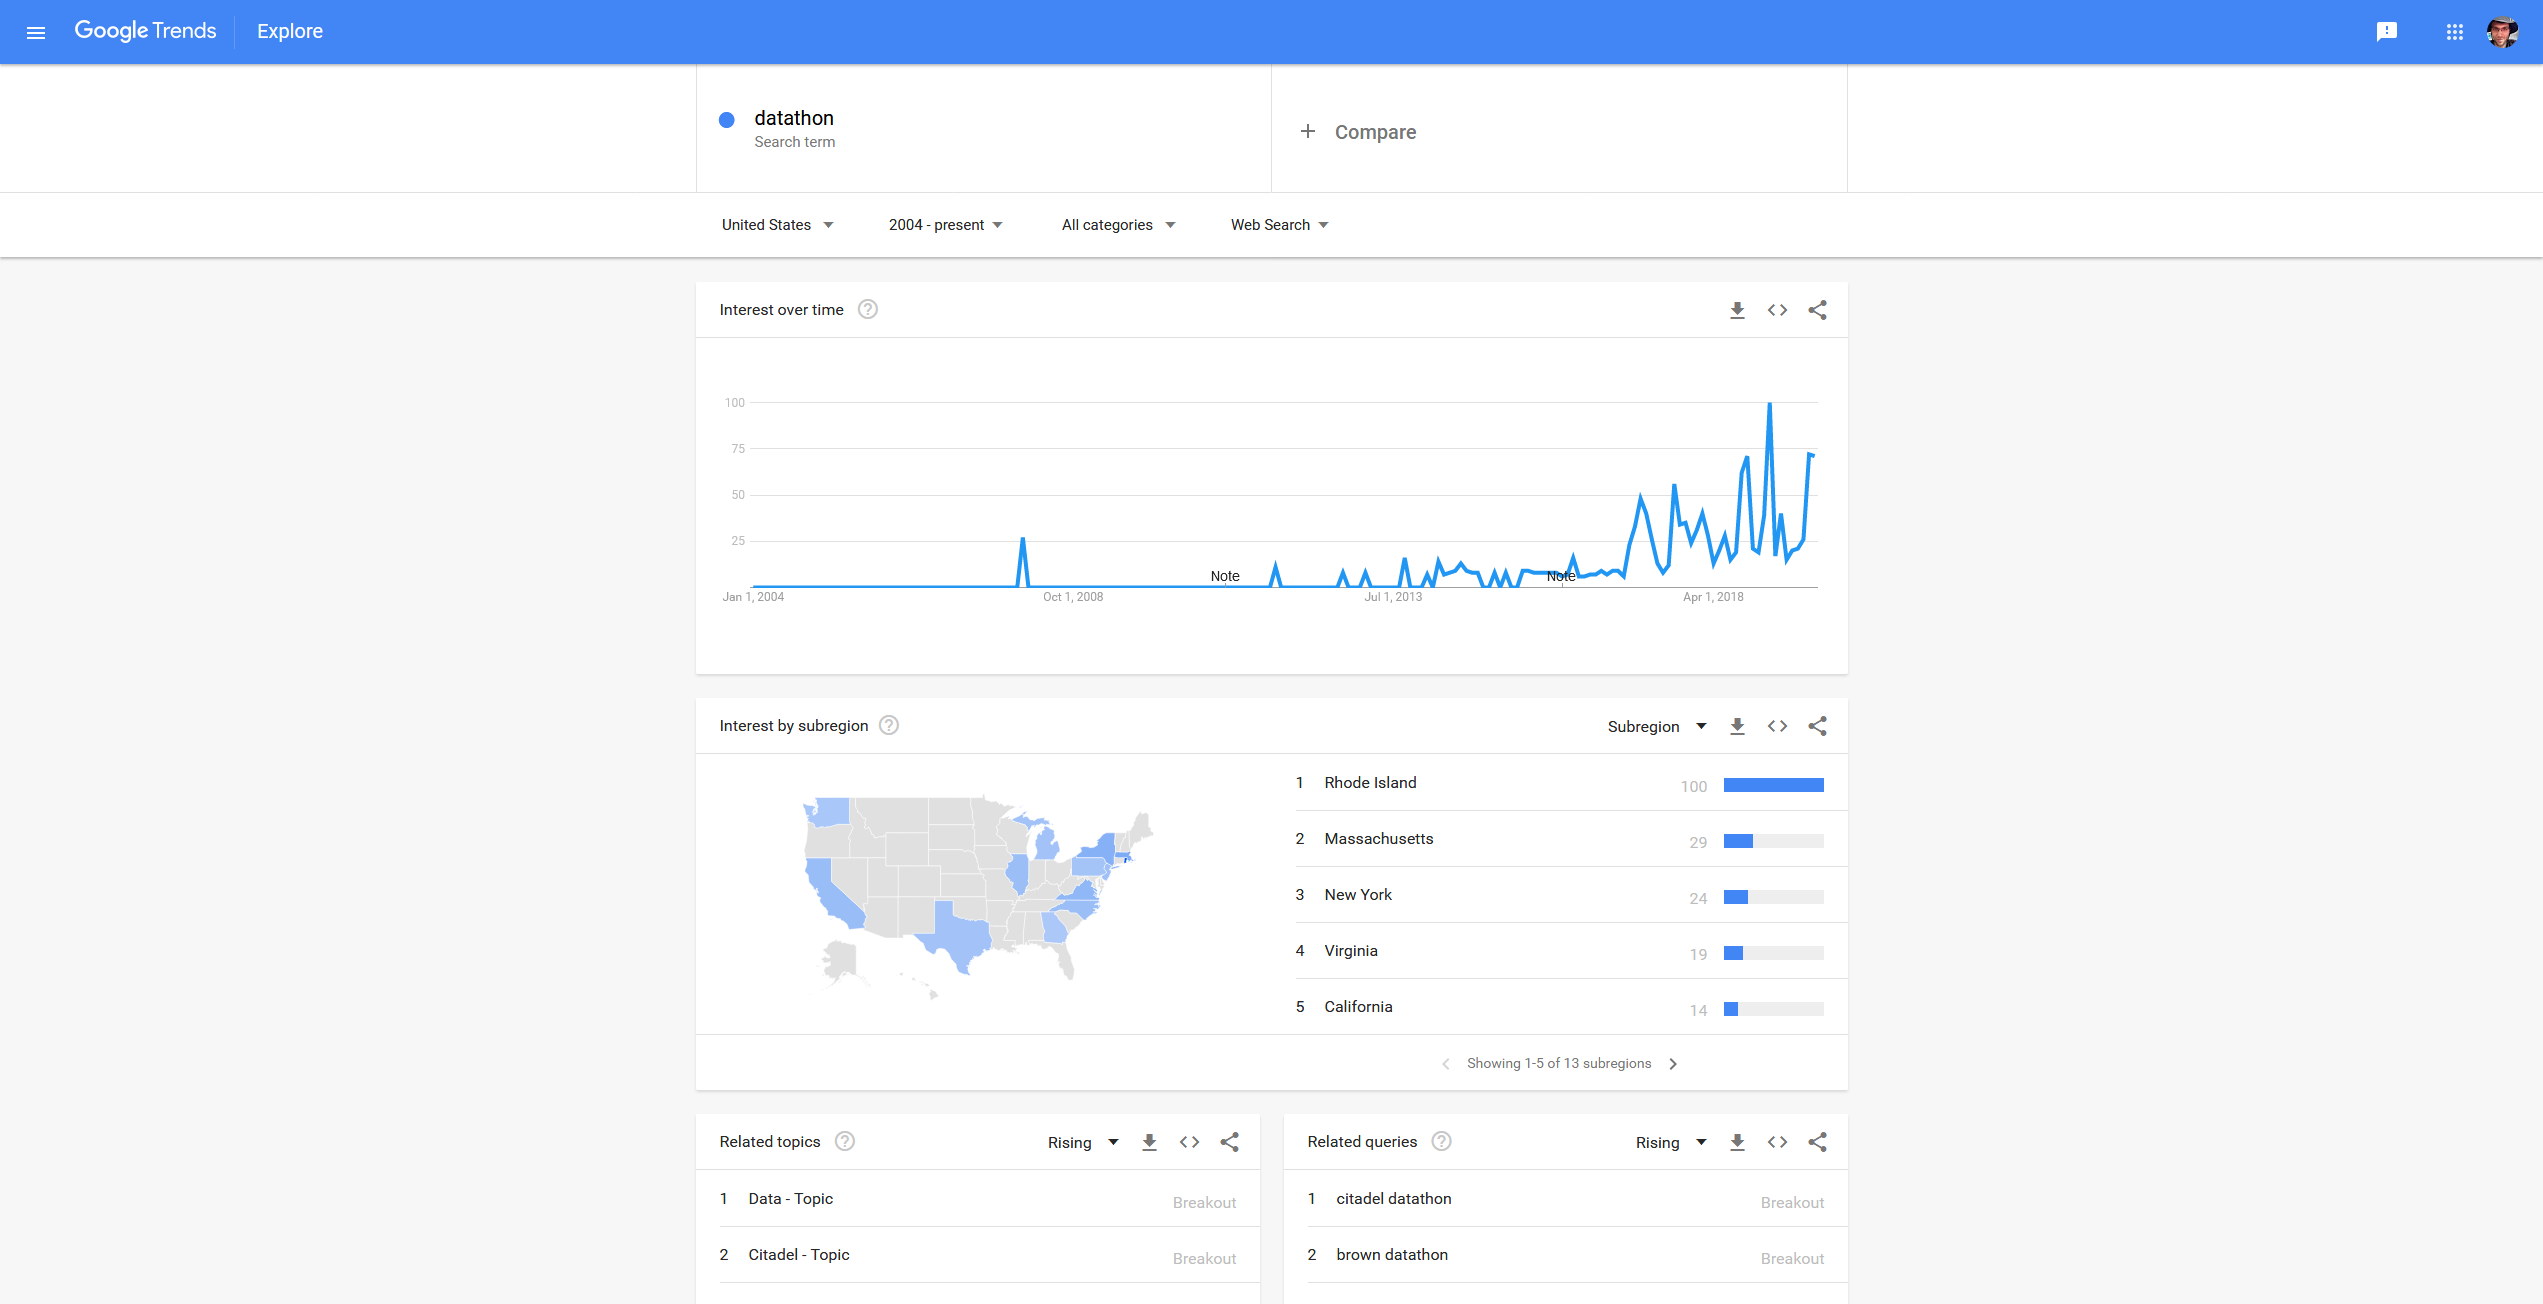Switch Related topics sort to Rising
Screen dimensions: 2543x1304
pyautogui.click(x=1088, y=1141)
